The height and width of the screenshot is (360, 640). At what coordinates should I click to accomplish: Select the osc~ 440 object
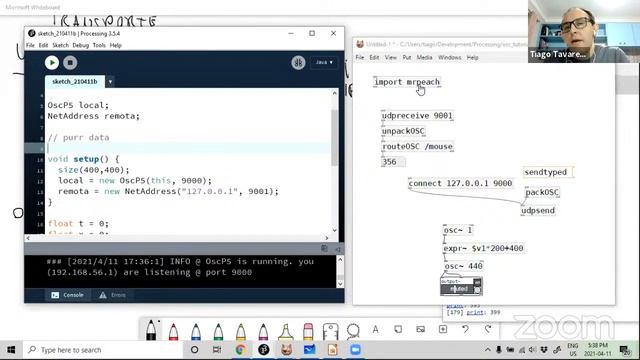[464, 266]
